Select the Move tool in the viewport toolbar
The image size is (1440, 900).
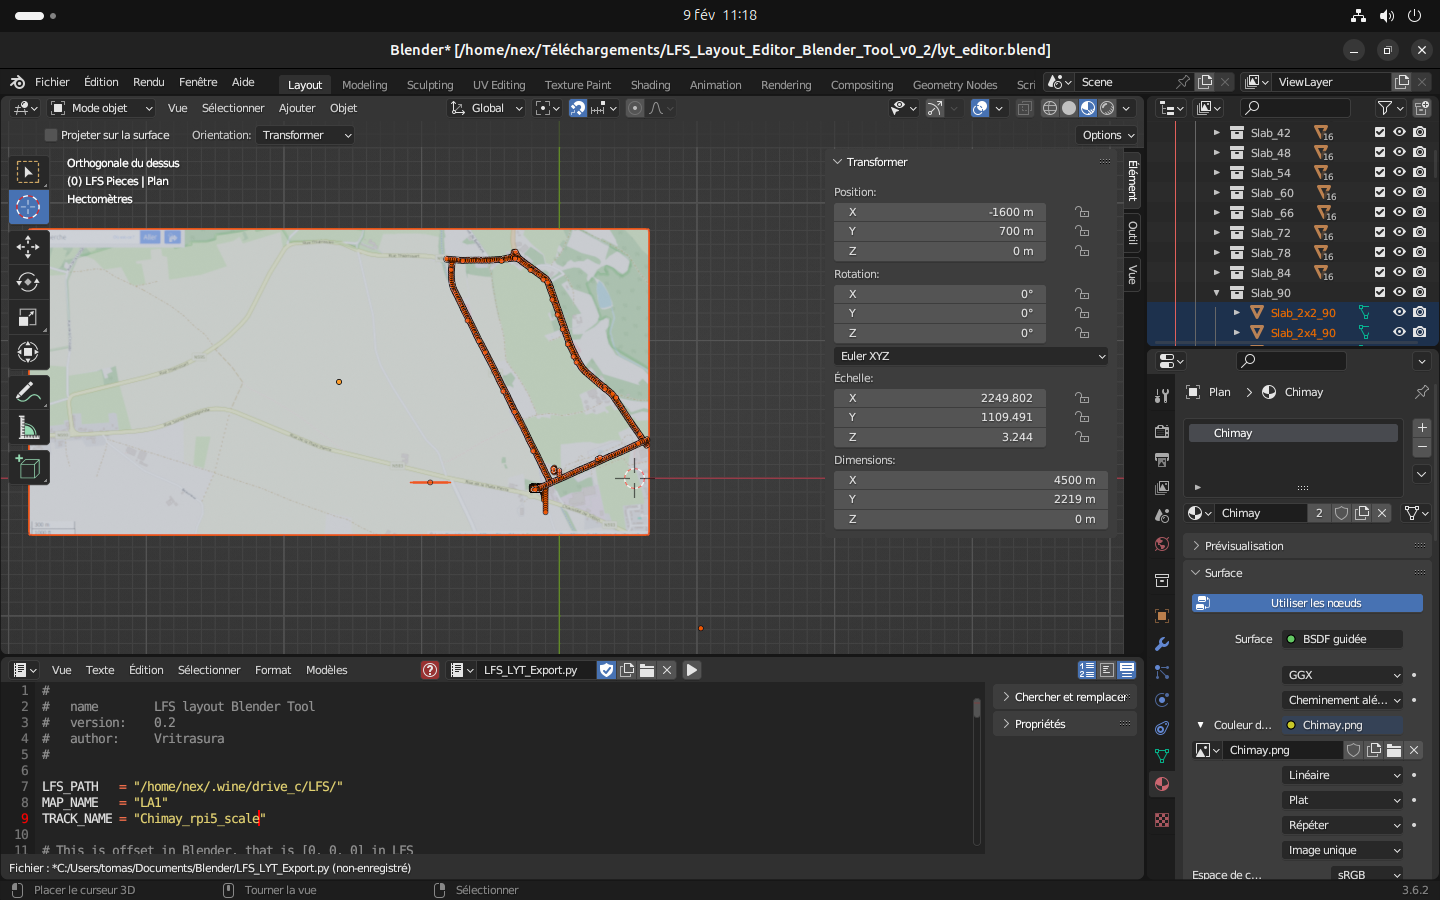pyautogui.click(x=28, y=246)
